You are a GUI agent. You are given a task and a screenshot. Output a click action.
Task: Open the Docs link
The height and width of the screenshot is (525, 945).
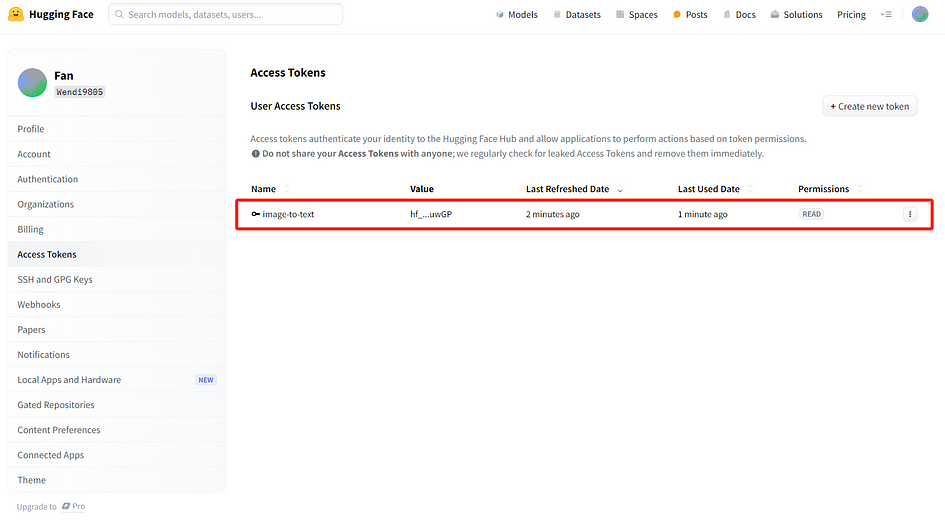[739, 14]
